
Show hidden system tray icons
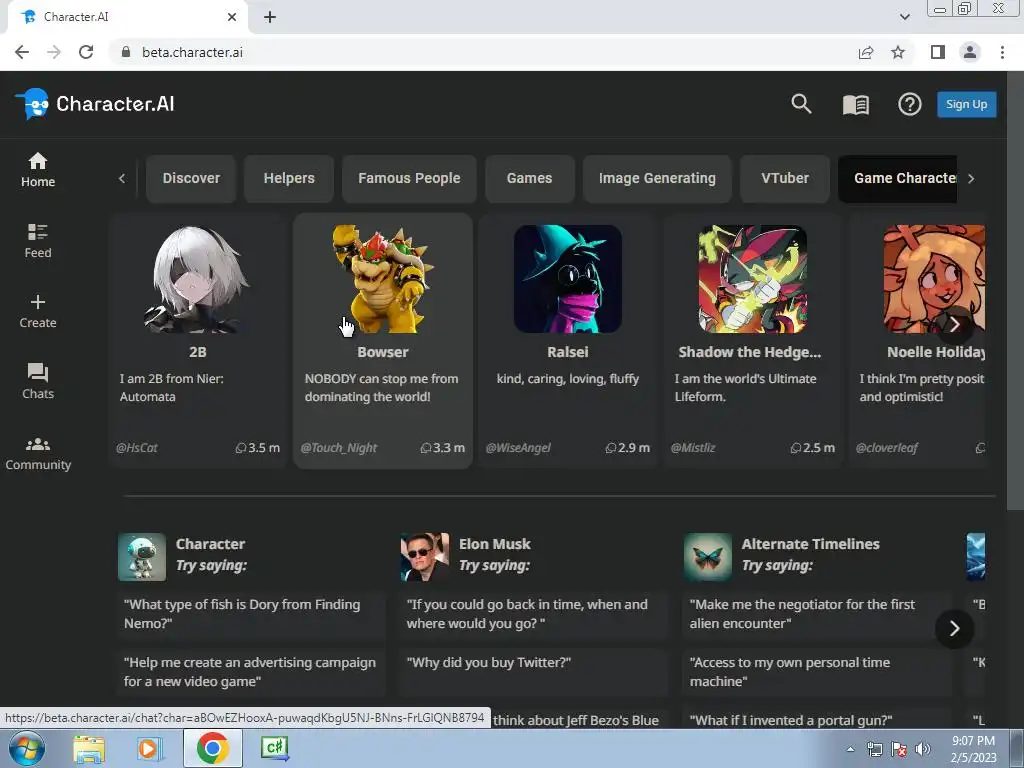850,749
